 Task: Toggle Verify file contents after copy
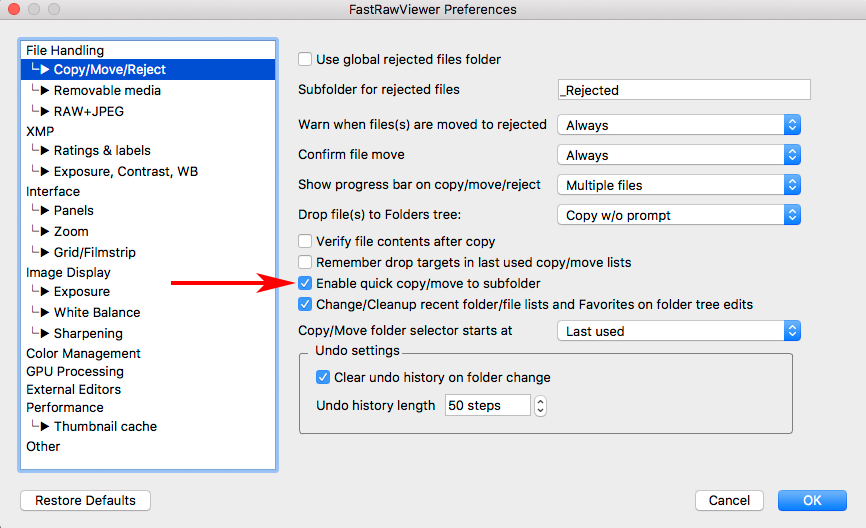point(306,241)
